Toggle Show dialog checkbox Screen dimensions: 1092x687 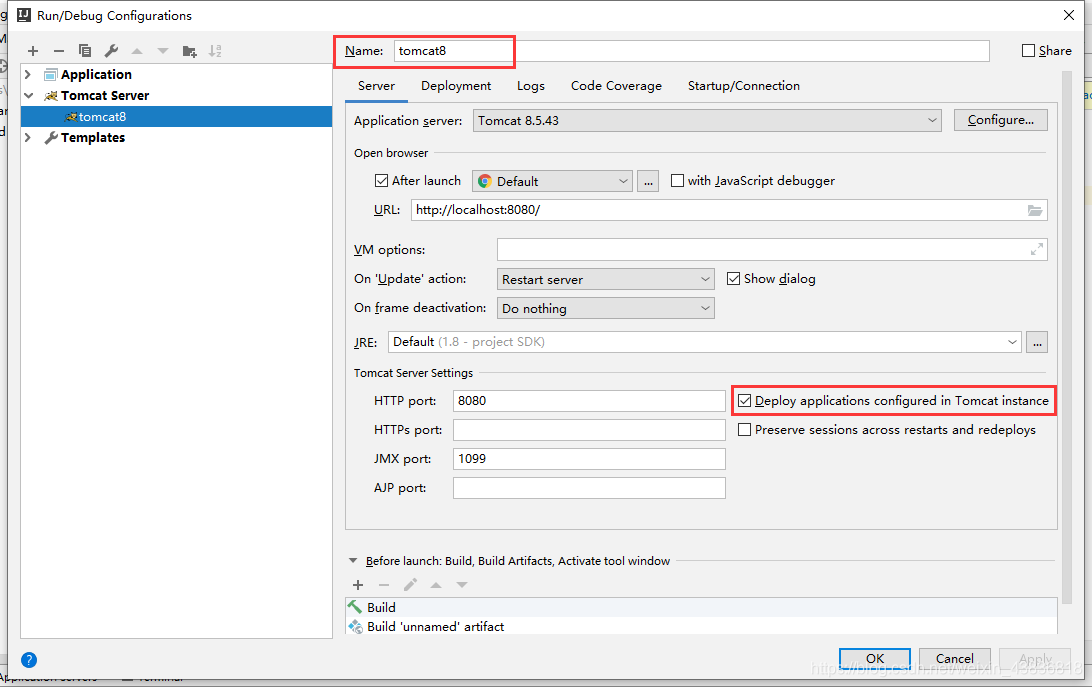(x=733, y=279)
